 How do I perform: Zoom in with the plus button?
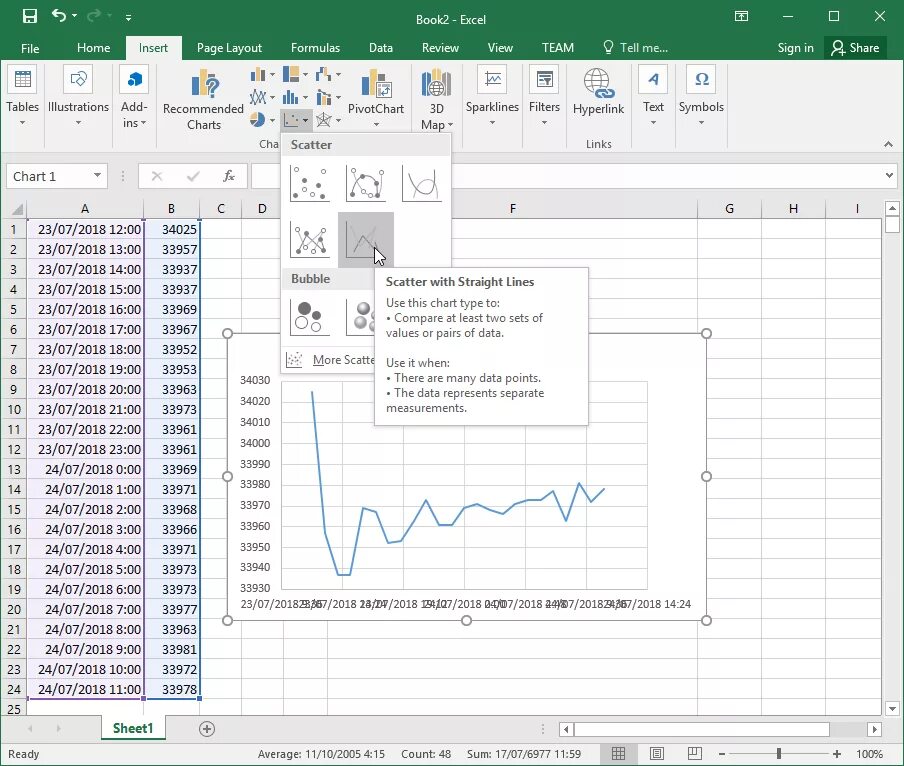tap(837, 754)
